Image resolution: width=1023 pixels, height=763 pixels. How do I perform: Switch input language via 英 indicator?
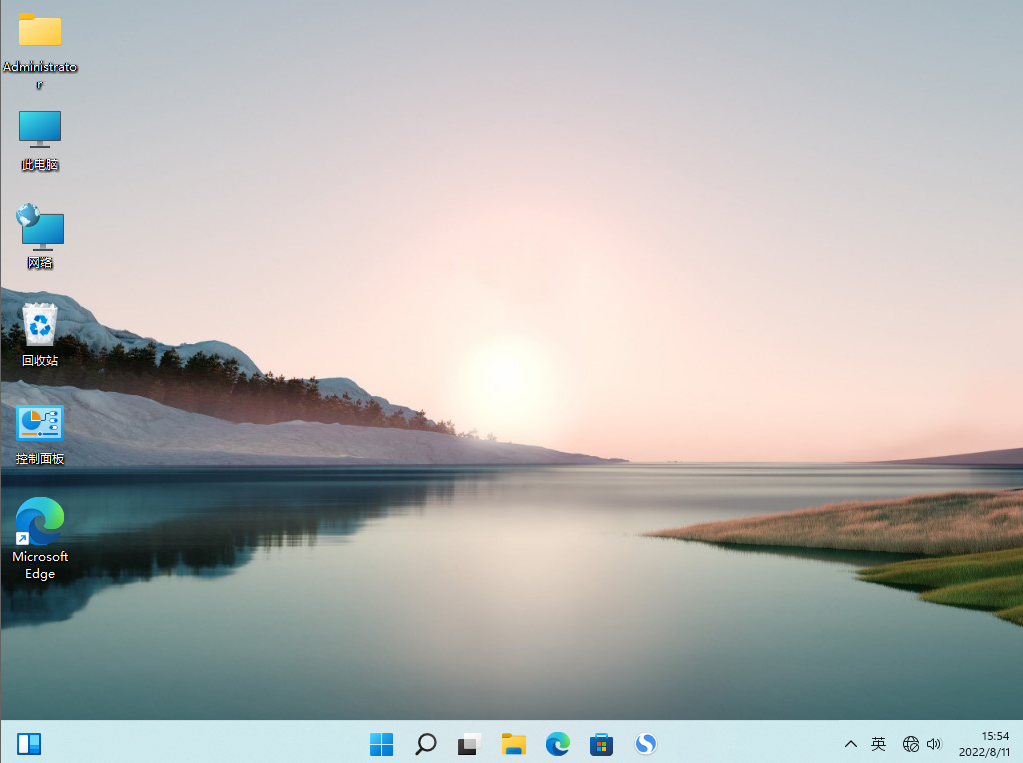click(878, 743)
